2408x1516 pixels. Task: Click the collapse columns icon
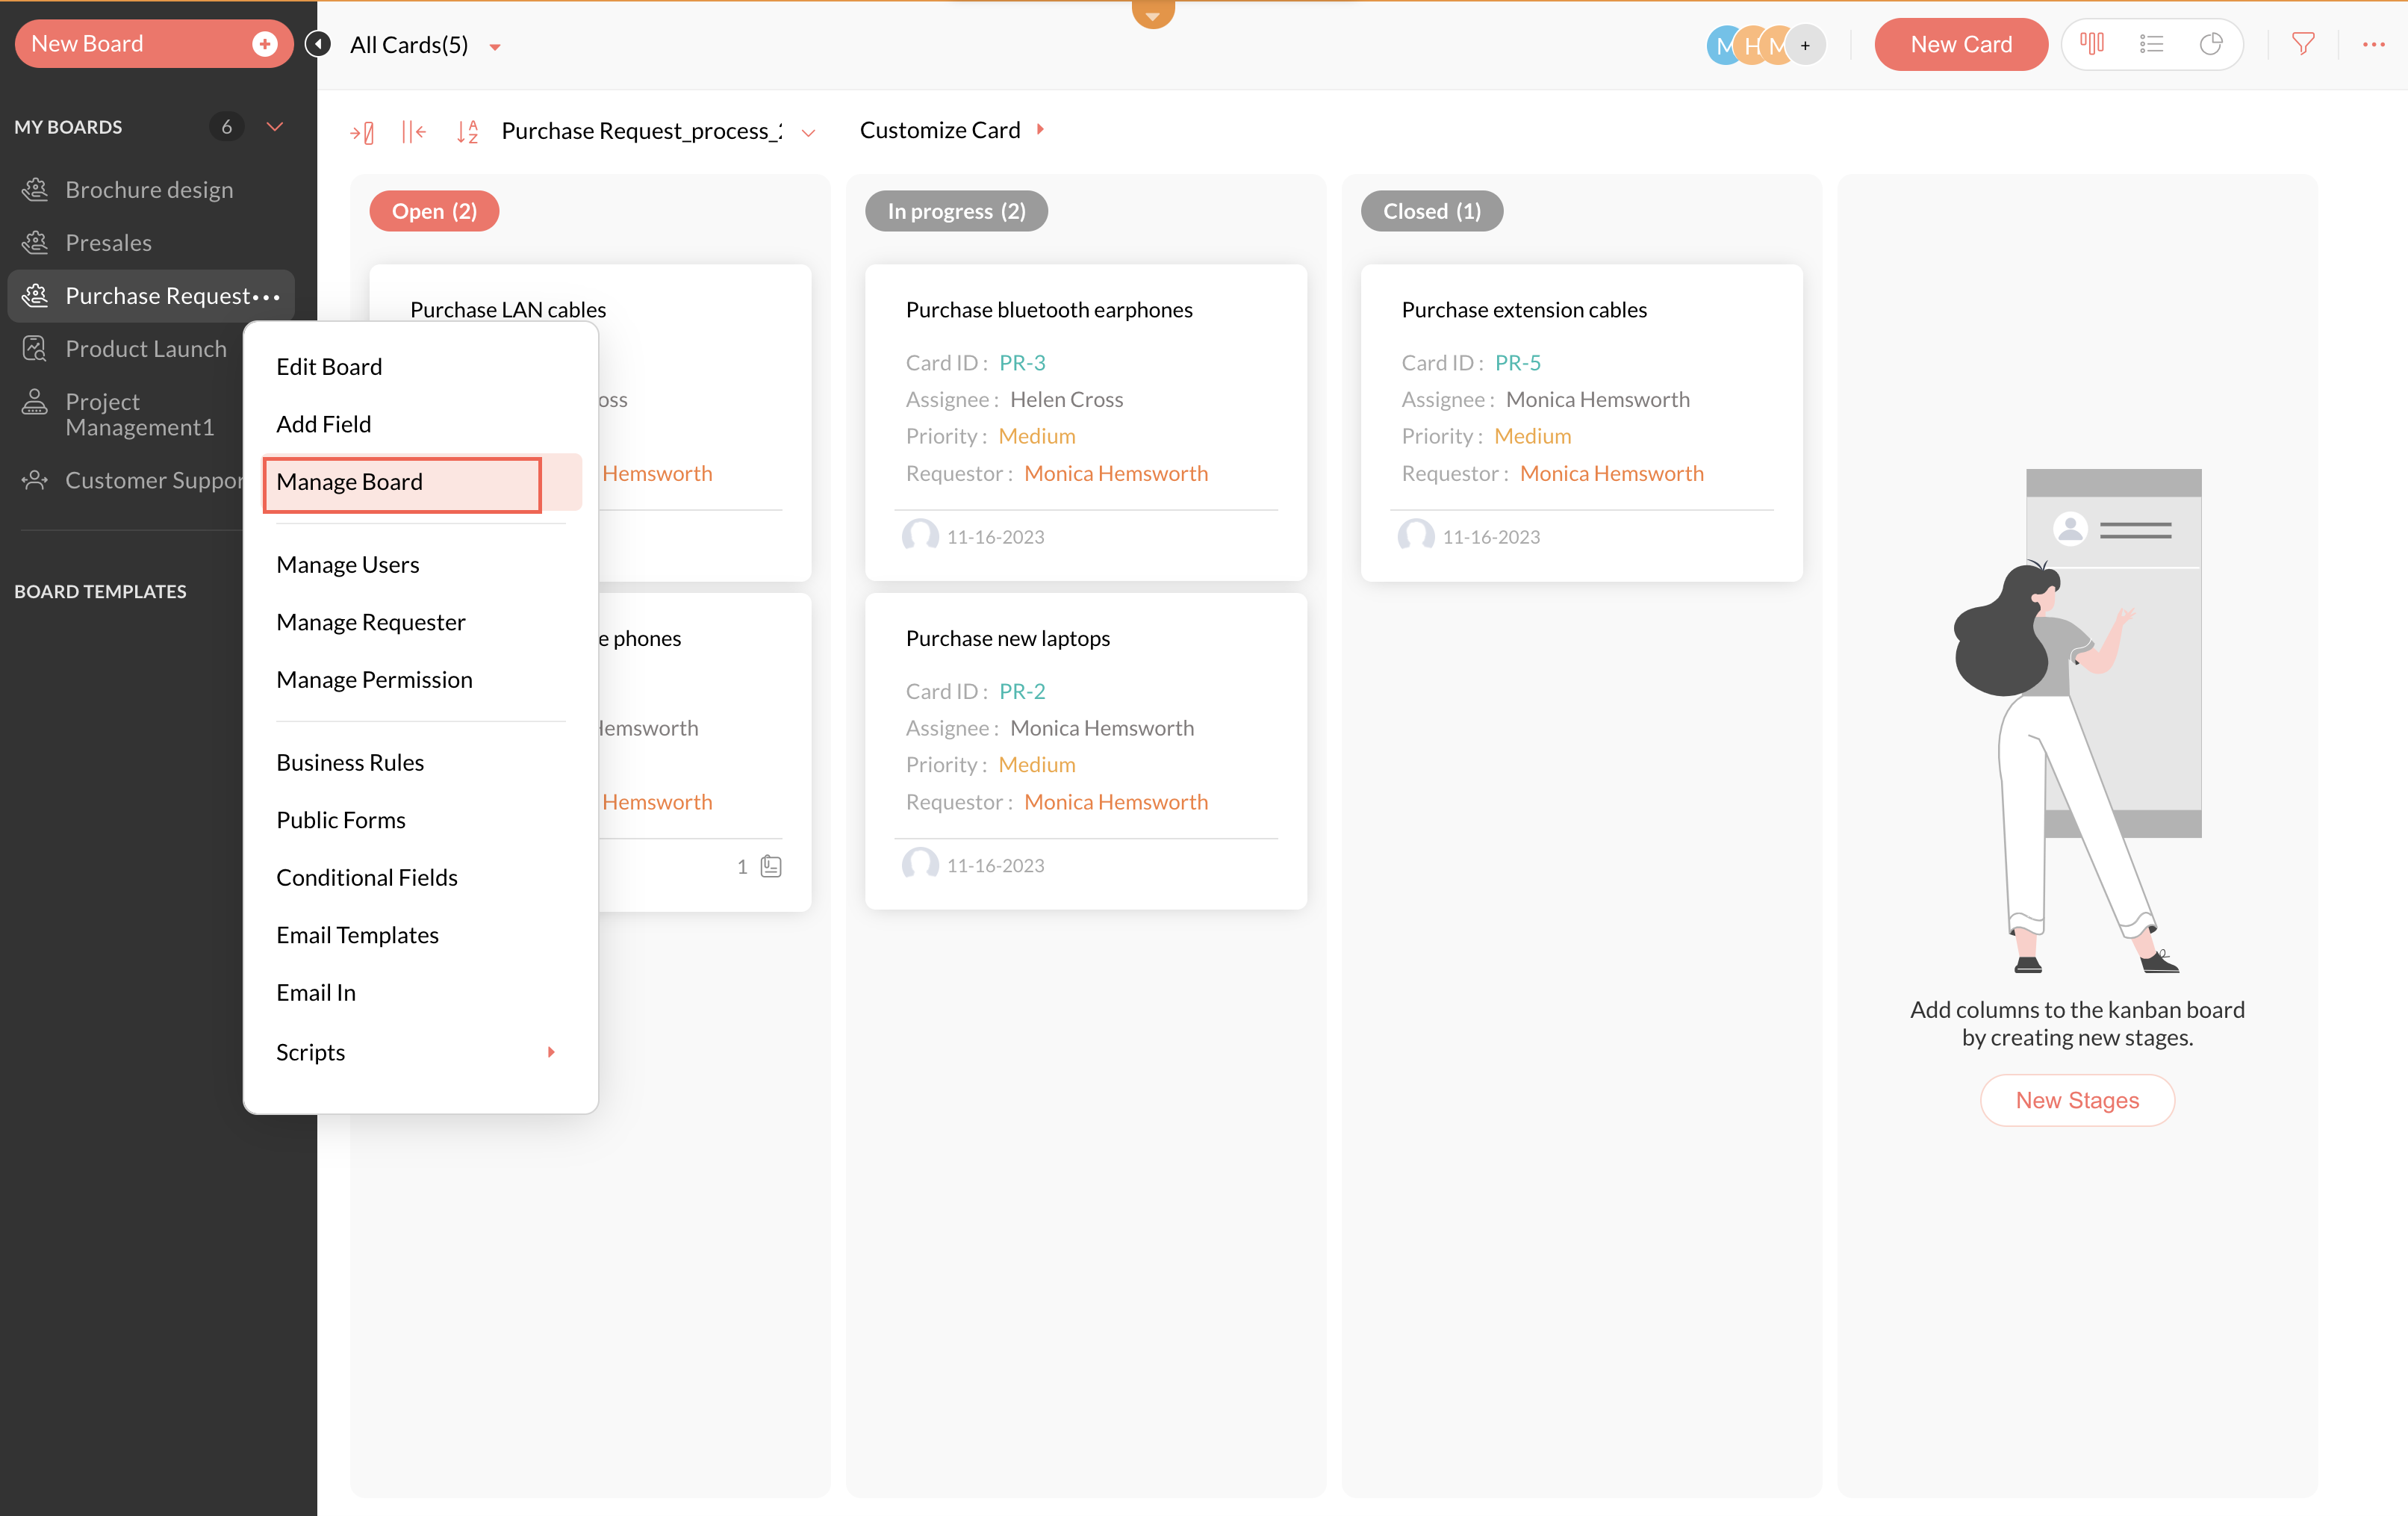coord(413,131)
